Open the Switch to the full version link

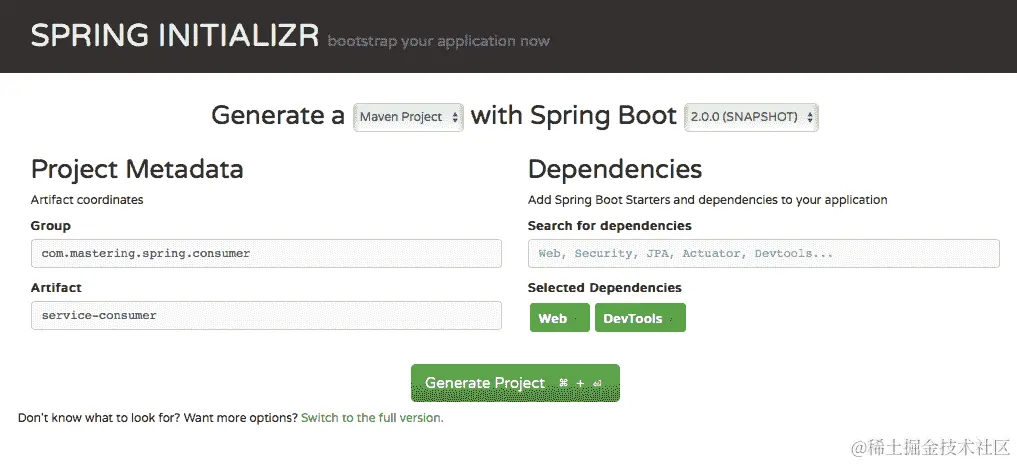pyautogui.click(x=372, y=418)
